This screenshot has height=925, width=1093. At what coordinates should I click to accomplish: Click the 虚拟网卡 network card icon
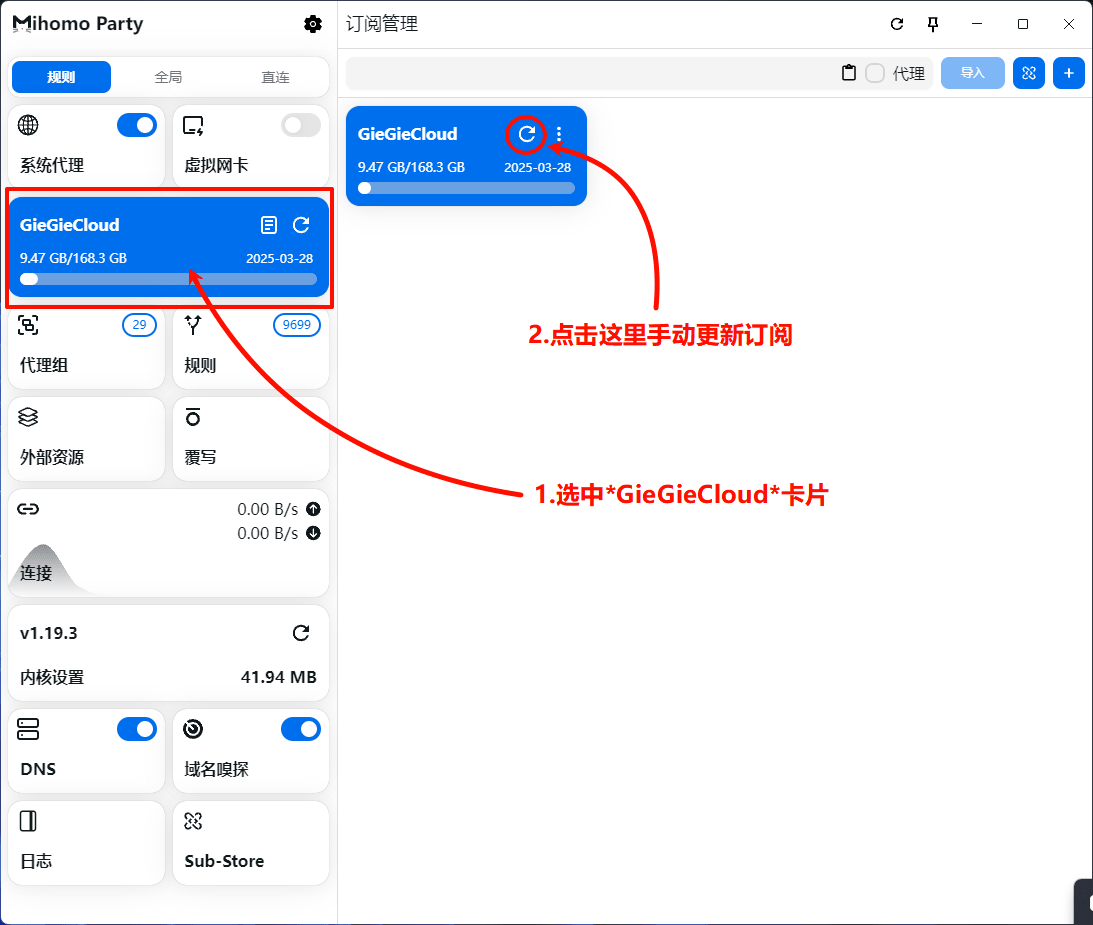(193, 125)
